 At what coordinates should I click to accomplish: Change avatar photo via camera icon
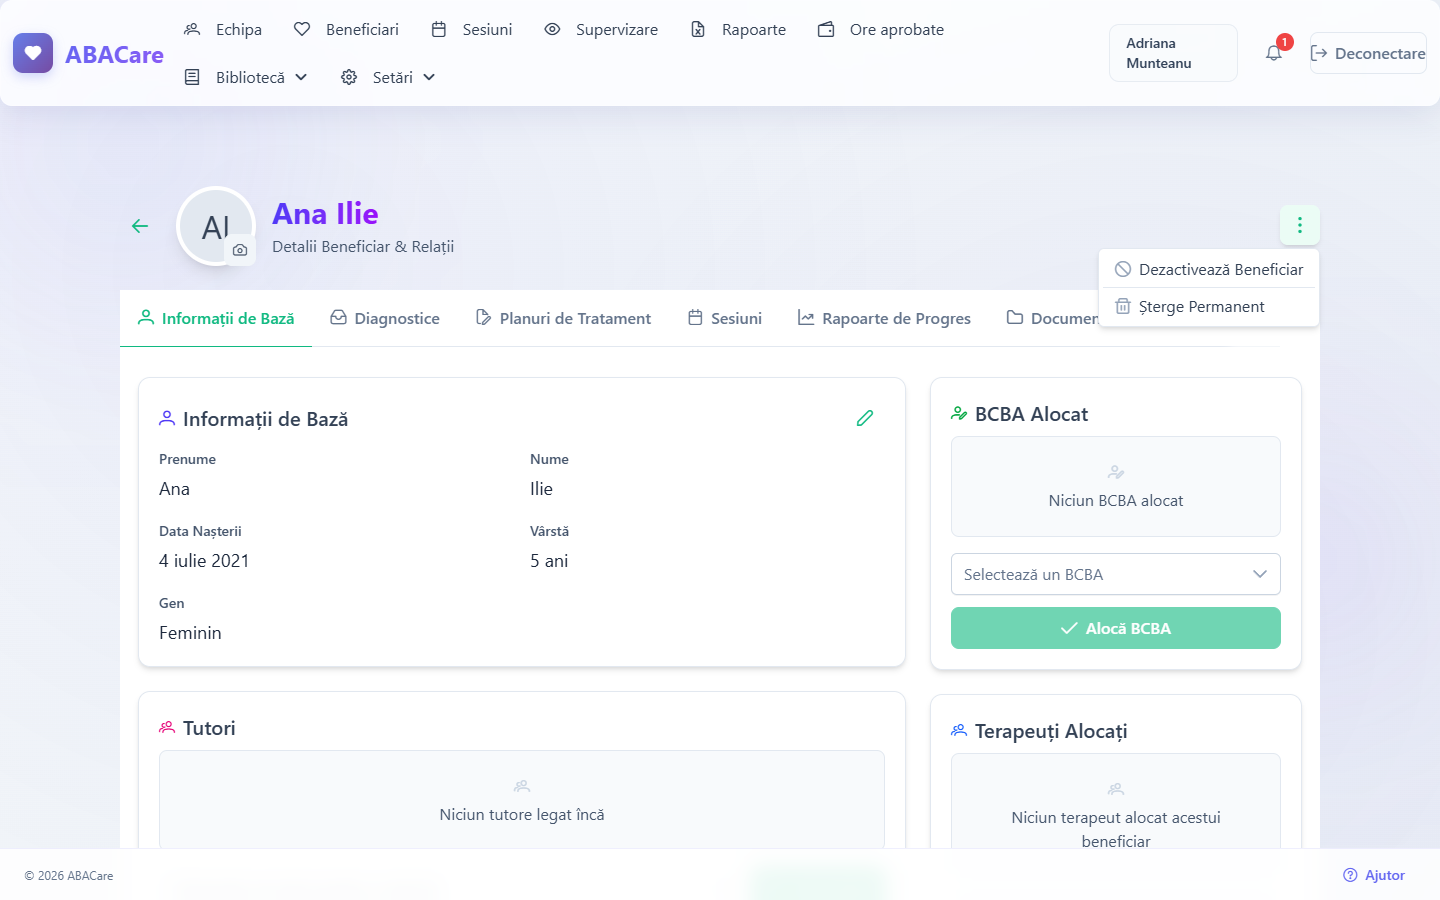[x=240, y=250]
